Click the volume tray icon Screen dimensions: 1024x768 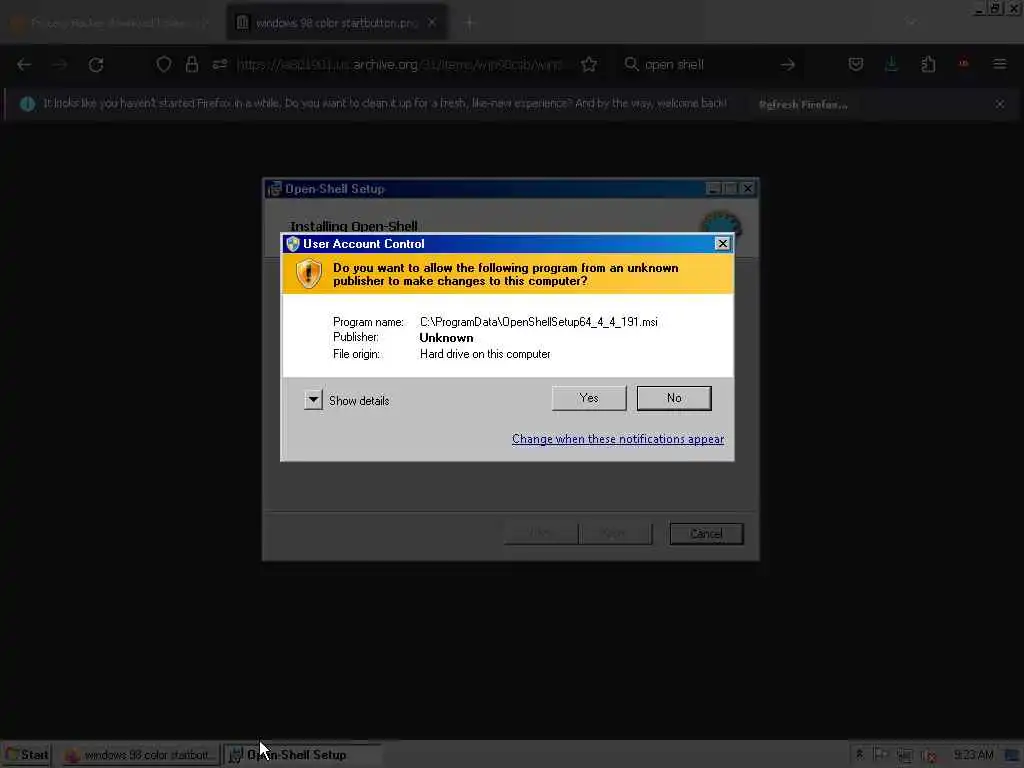[x=929, y=756]
